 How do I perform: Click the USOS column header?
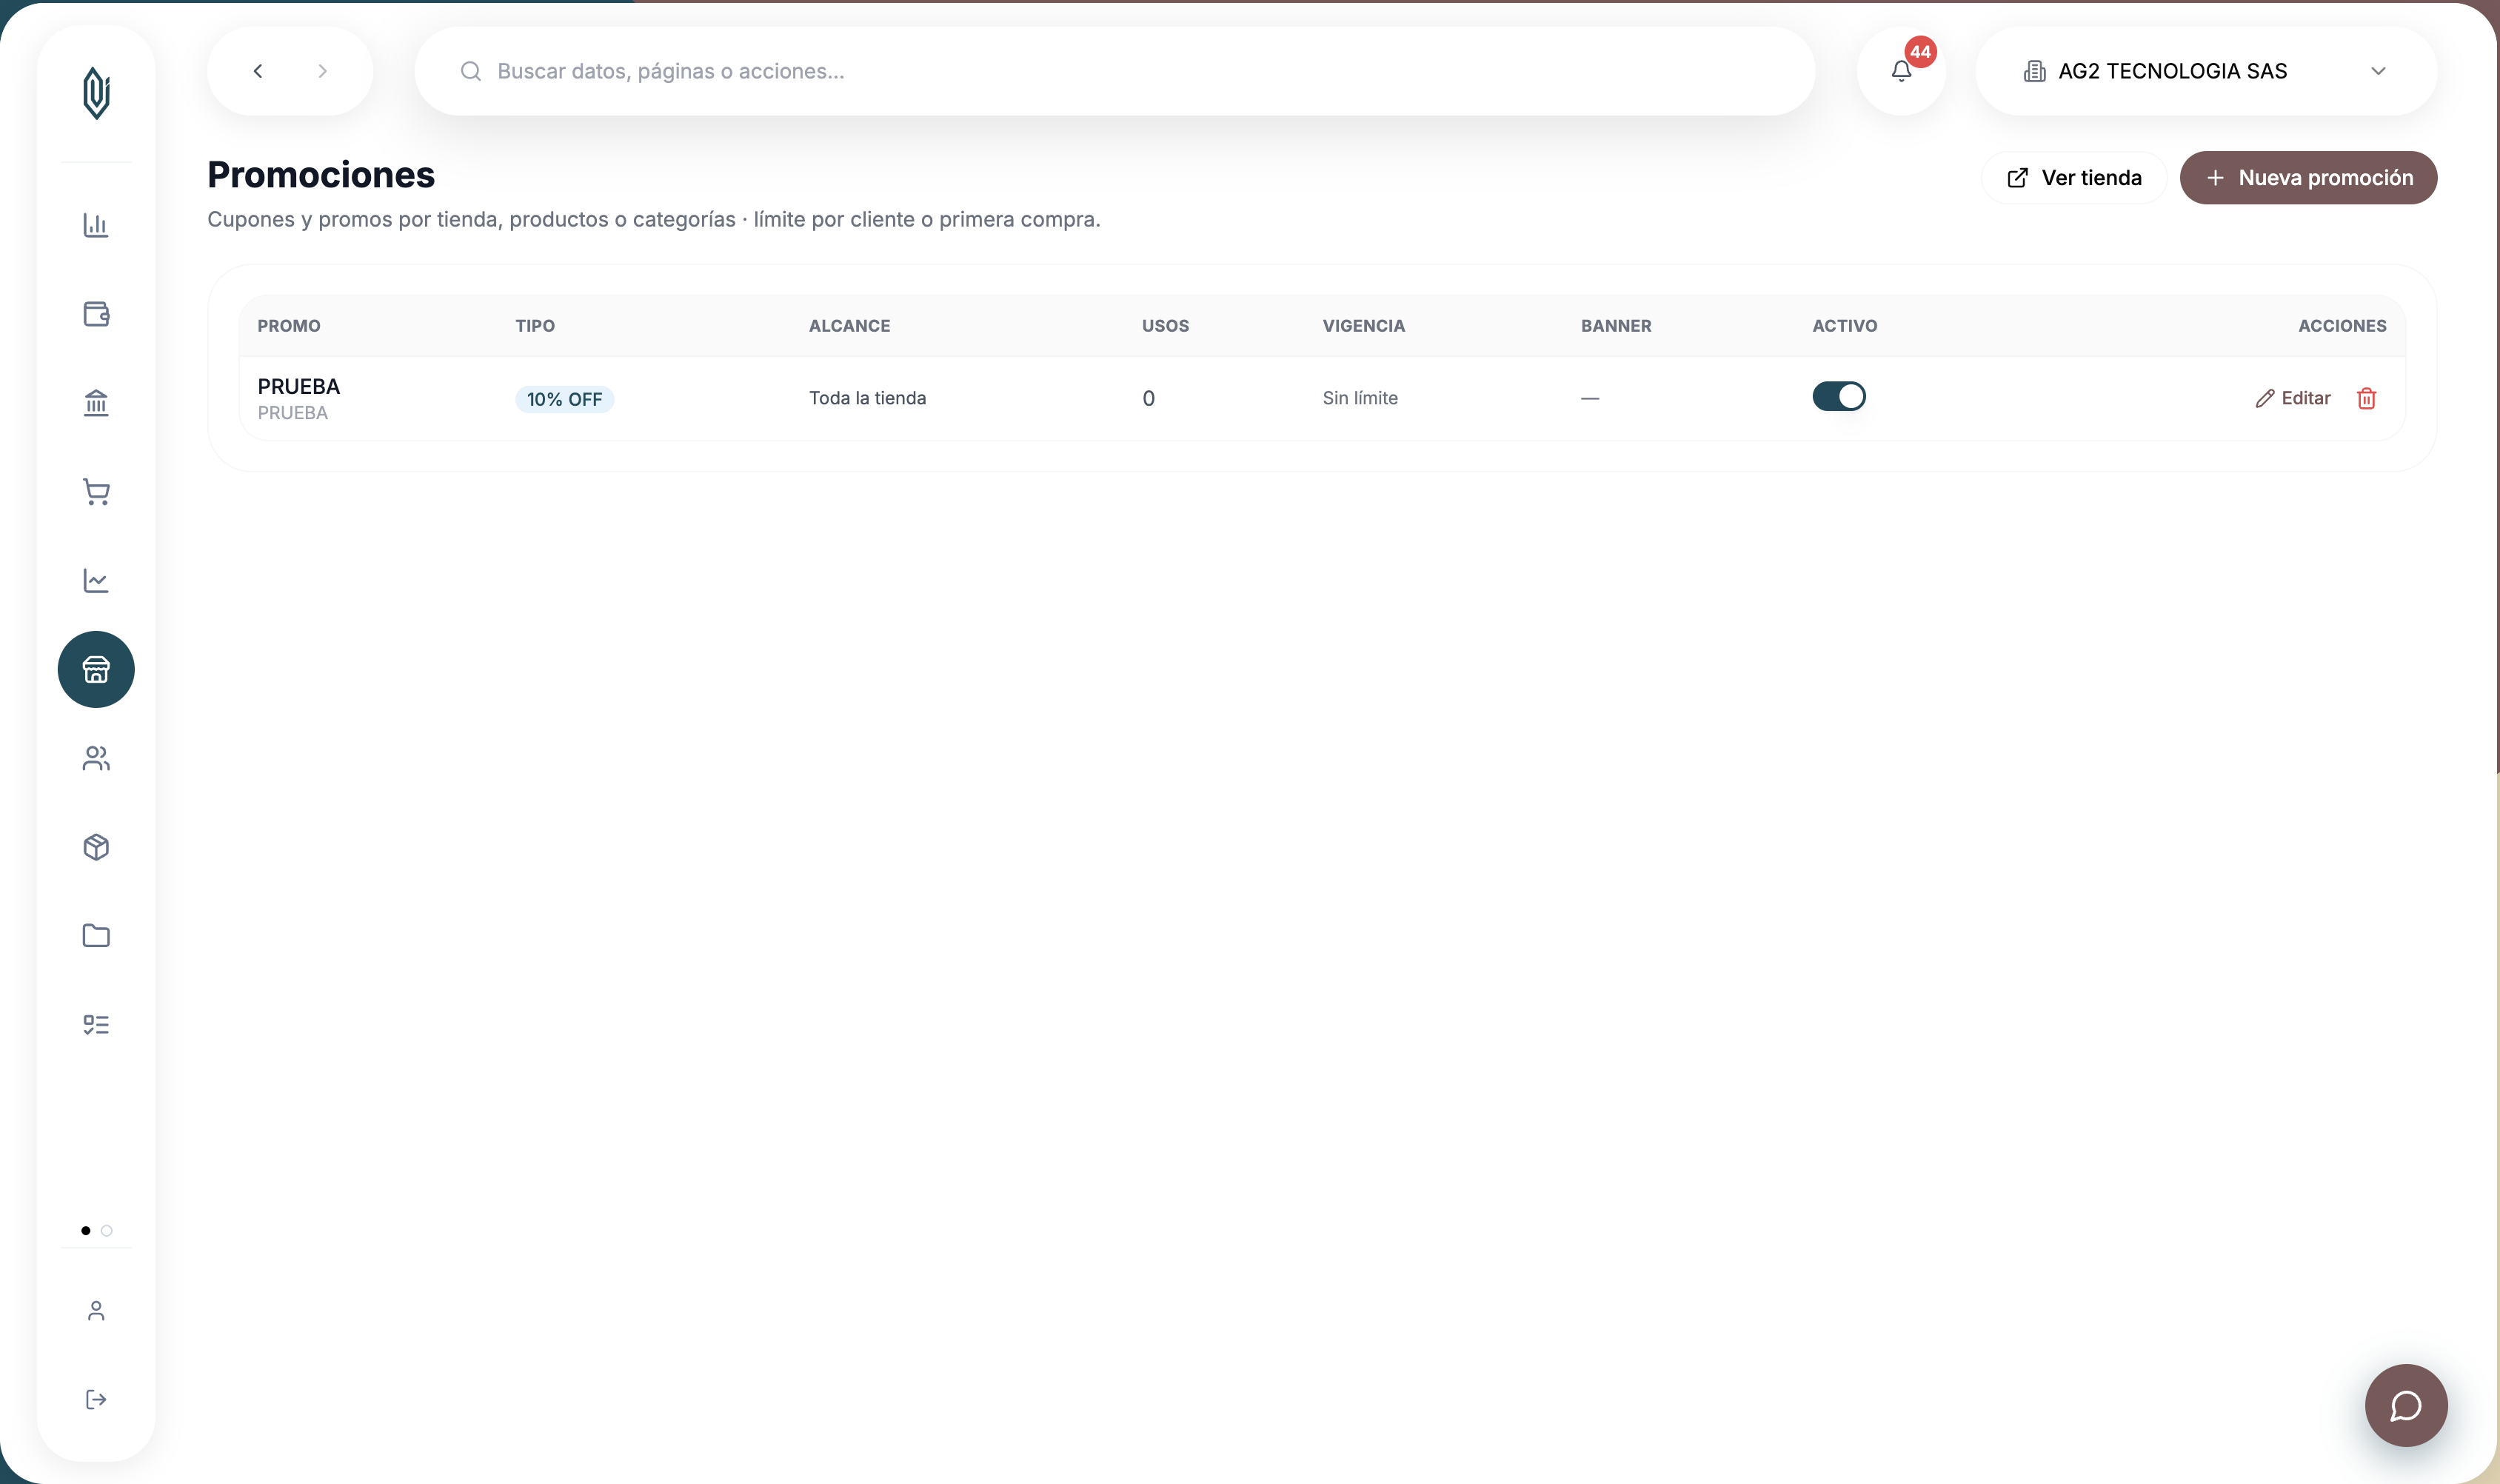tap(1165, 326)
